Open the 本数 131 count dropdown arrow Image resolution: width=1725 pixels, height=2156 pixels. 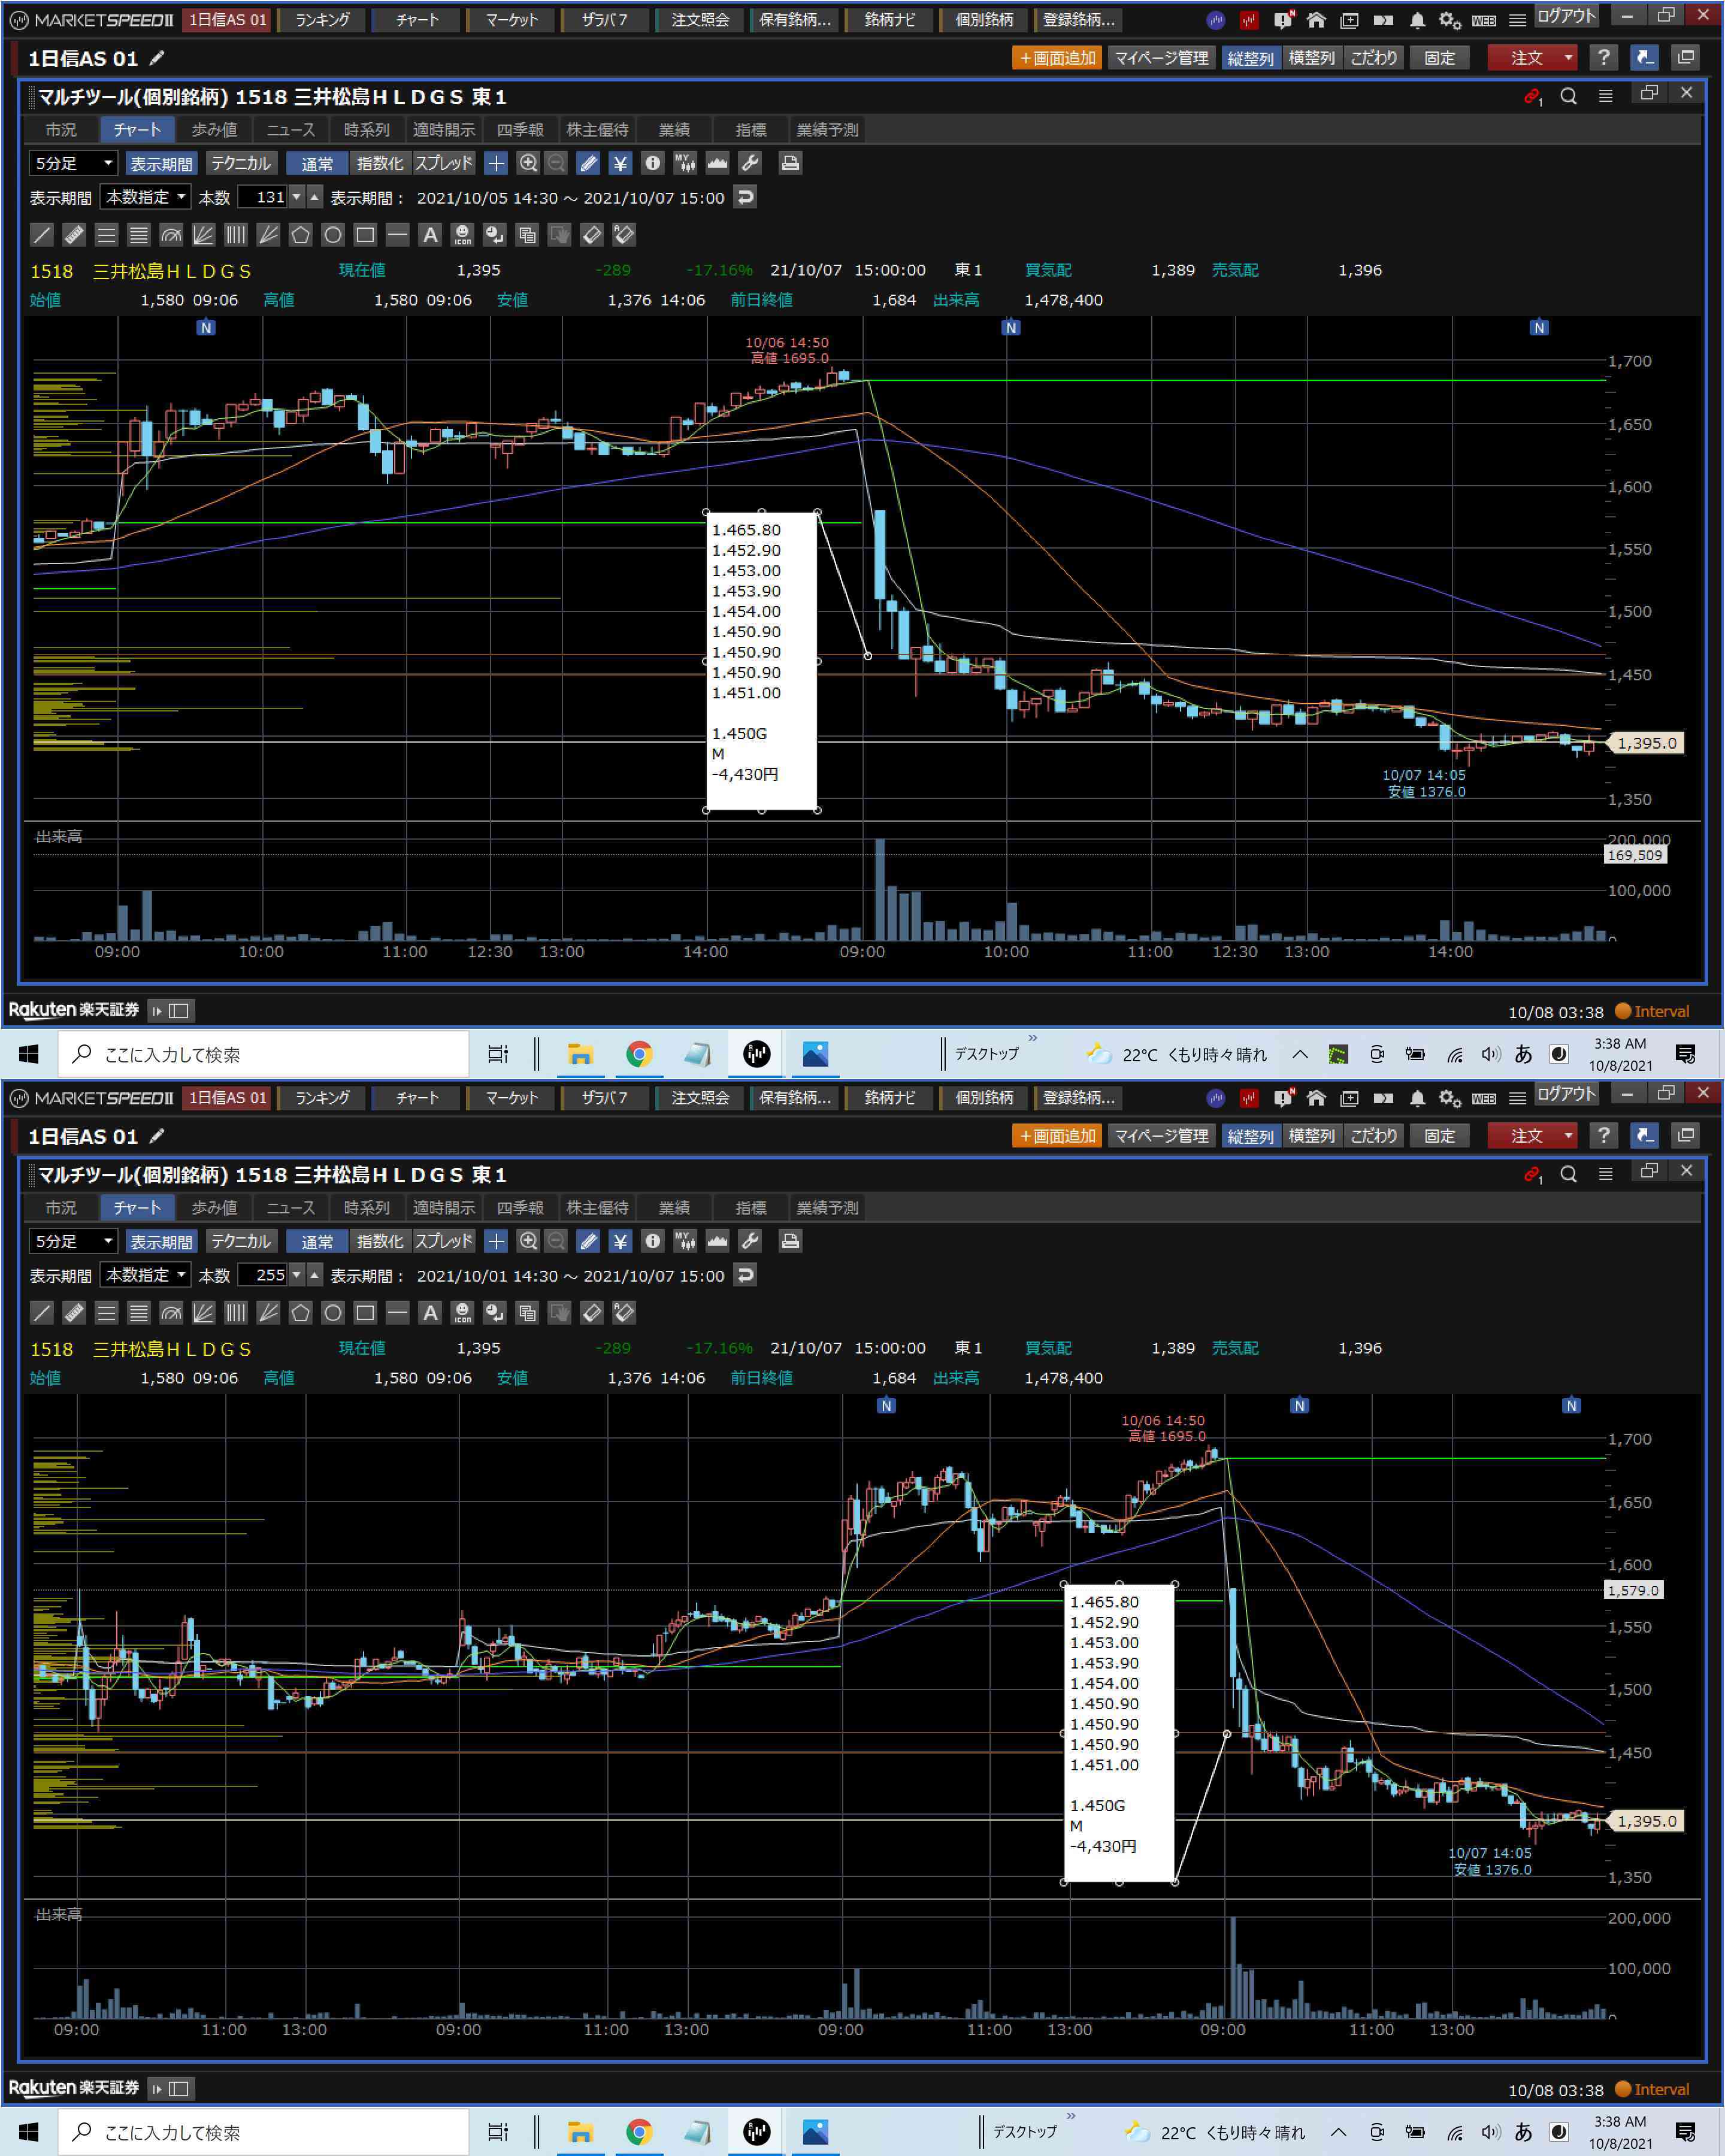pyautogui.click(x=297, y=197)
